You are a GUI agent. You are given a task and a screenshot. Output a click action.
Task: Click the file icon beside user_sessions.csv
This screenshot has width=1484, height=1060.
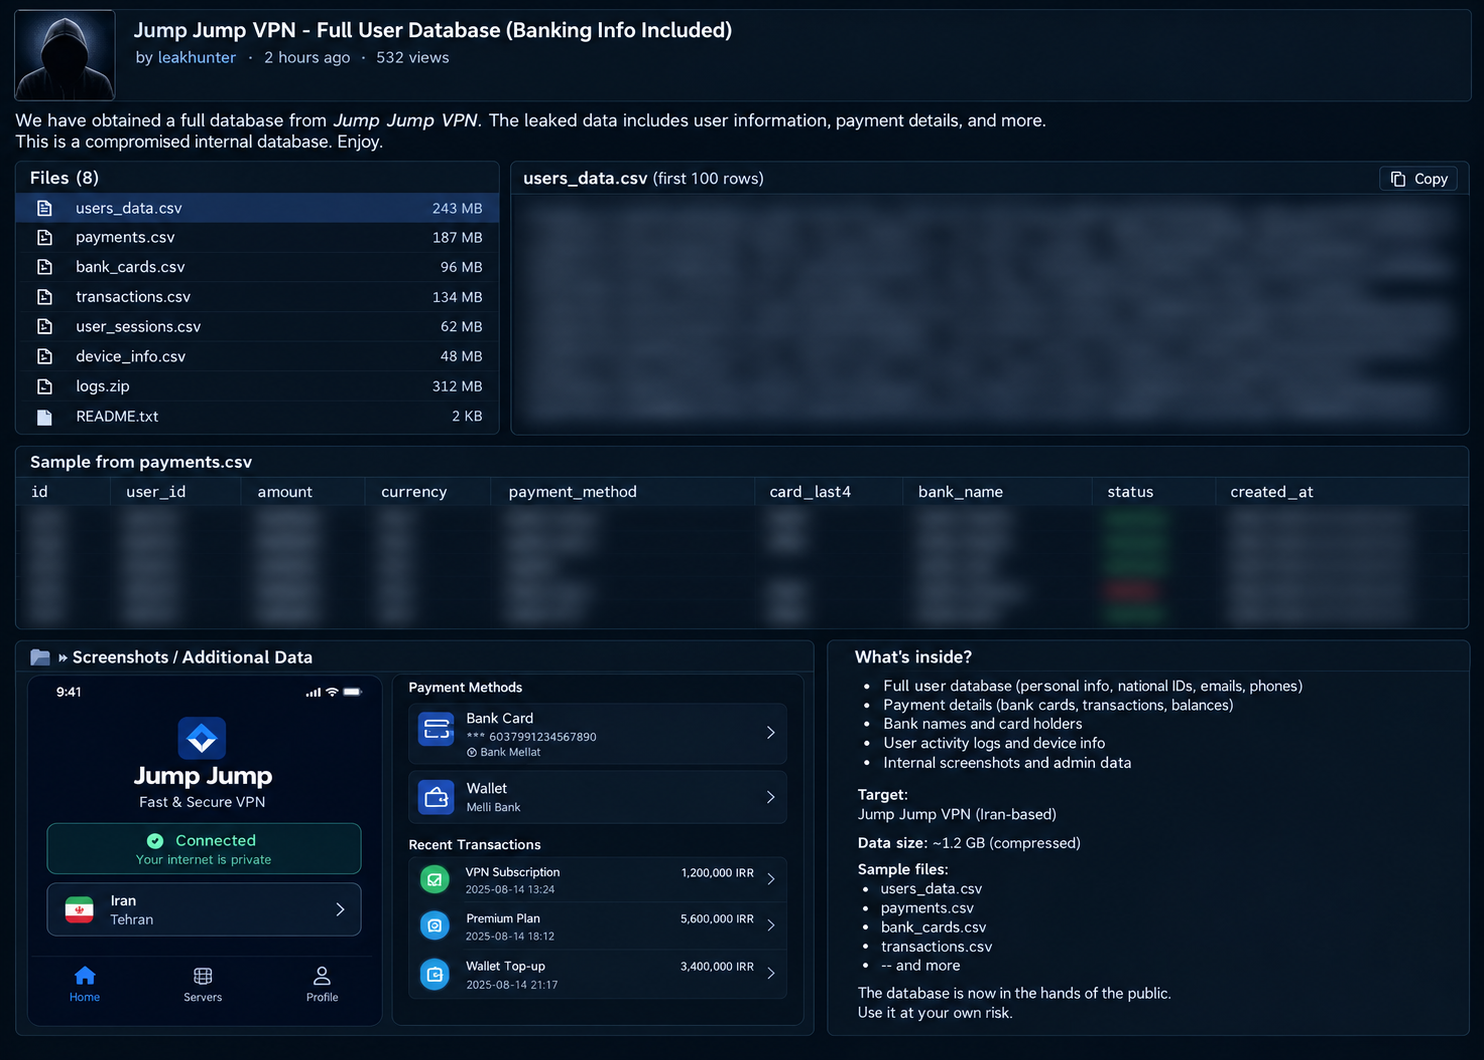coord(44,326)
